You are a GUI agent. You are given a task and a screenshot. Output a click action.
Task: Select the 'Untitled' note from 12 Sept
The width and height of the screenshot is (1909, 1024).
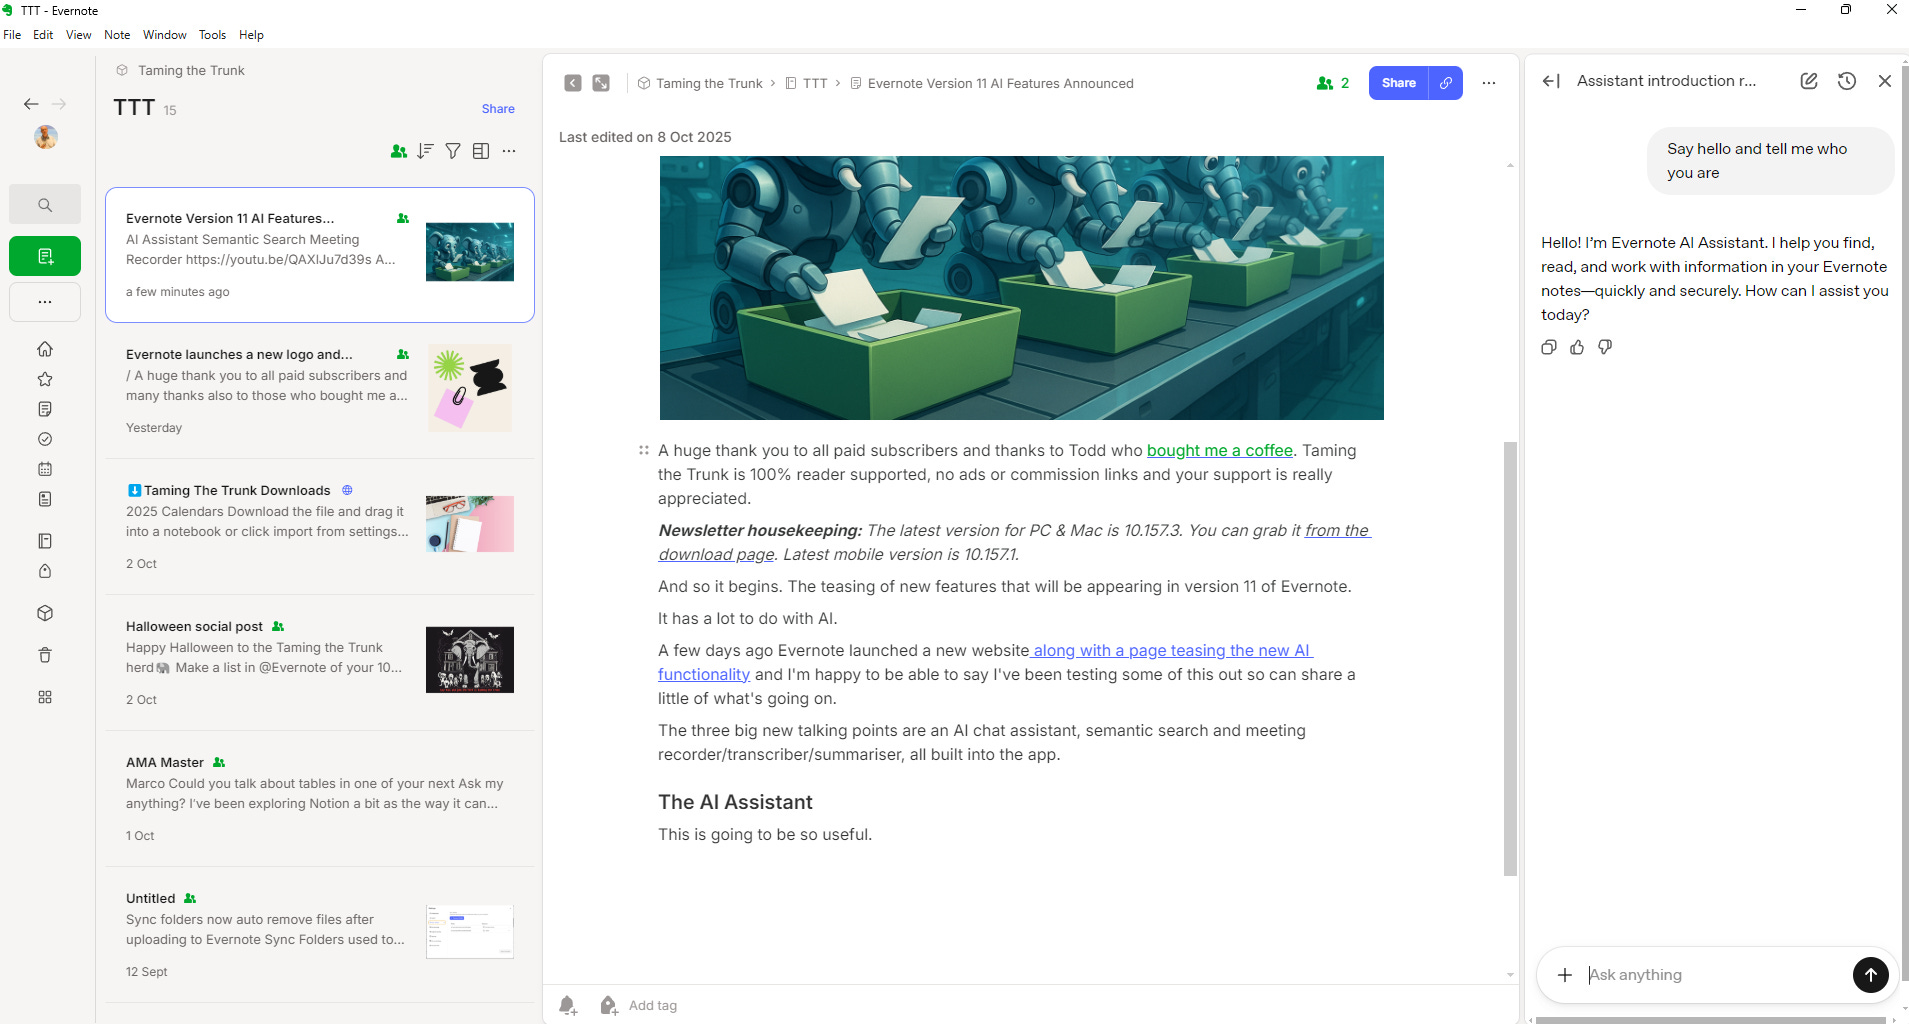pos(320,935)
